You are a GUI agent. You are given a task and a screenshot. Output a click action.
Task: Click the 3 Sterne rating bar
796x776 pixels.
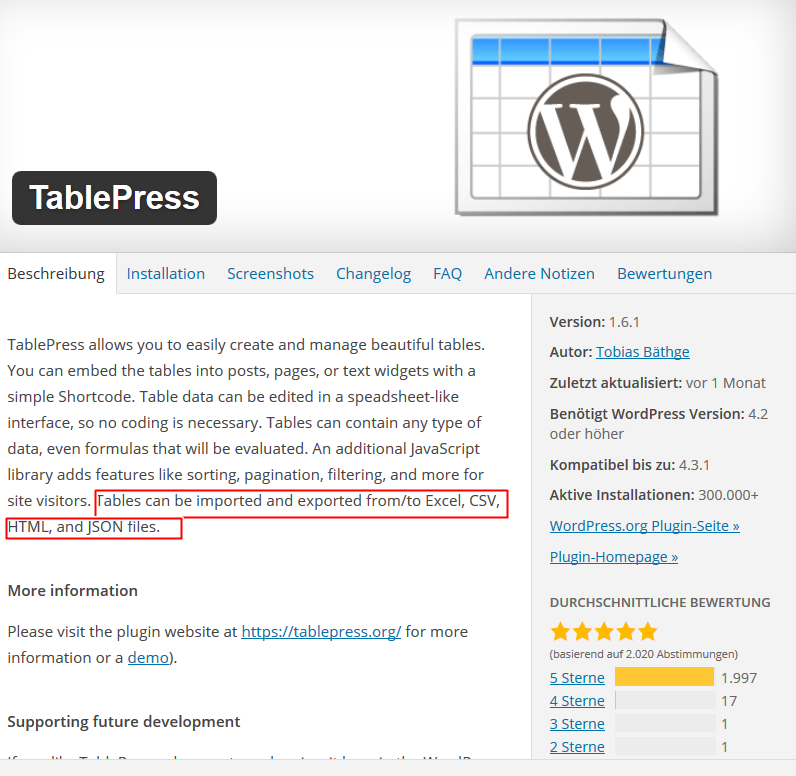(665, 723)
